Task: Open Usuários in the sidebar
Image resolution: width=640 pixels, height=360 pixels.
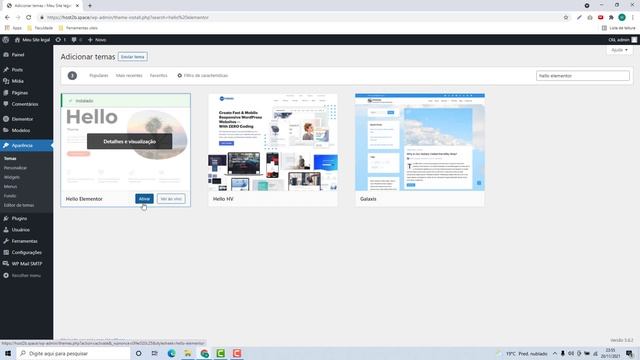Action: click(20, 230)
